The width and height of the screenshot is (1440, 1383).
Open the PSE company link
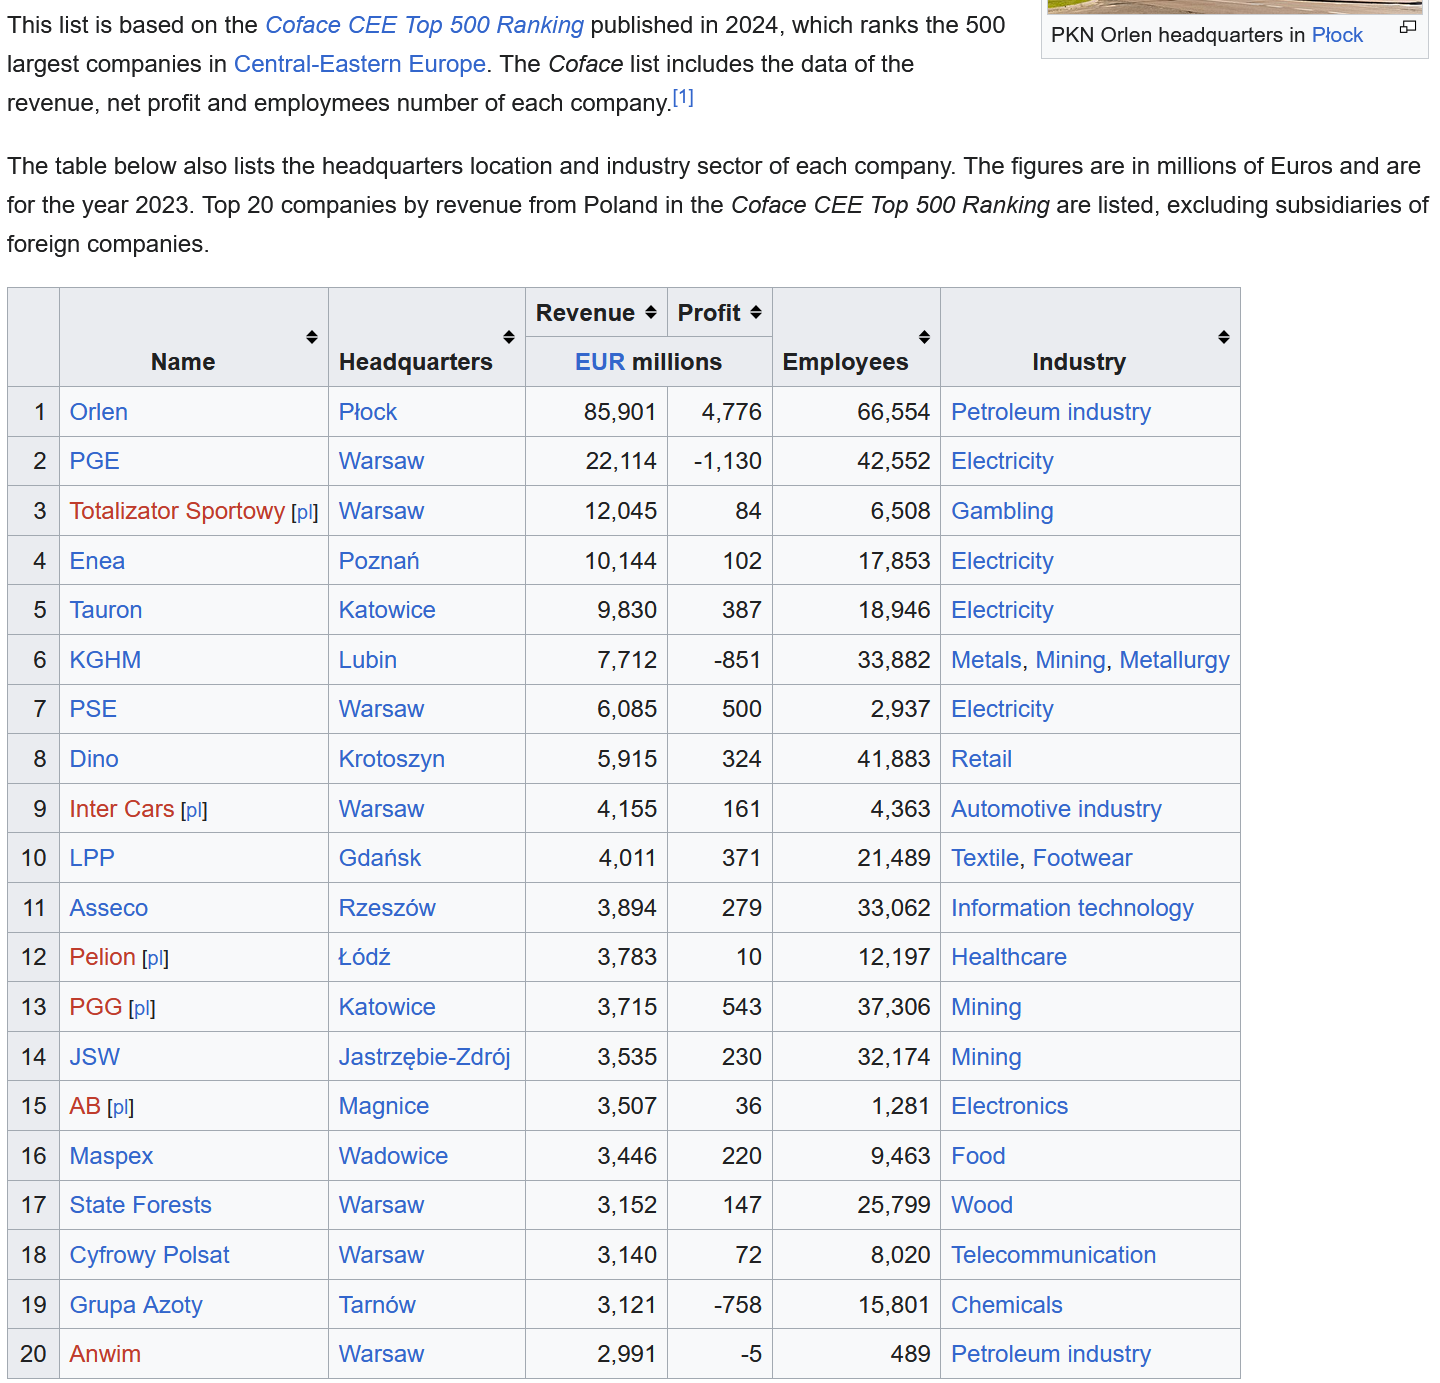tap(93, 709)
